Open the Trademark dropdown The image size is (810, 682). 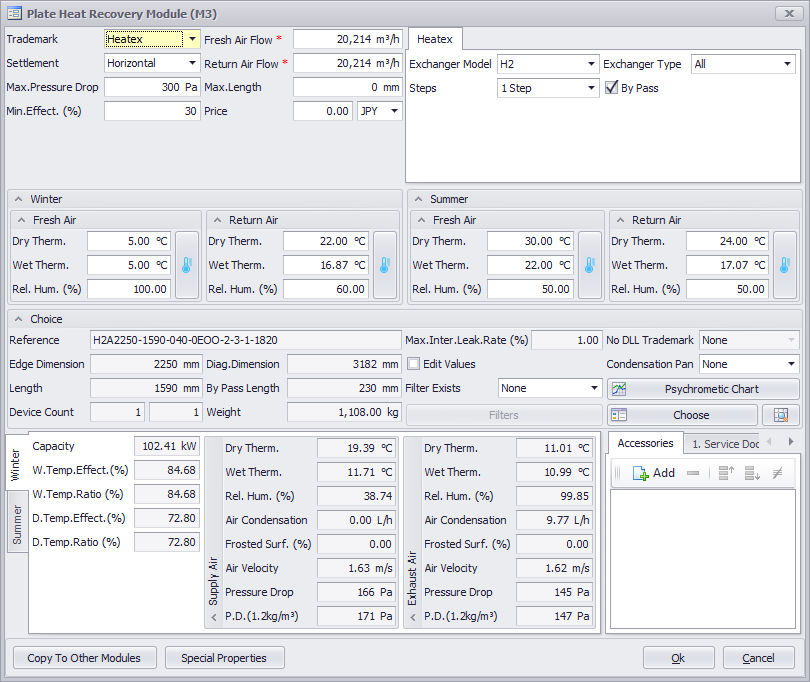[192, 39]
